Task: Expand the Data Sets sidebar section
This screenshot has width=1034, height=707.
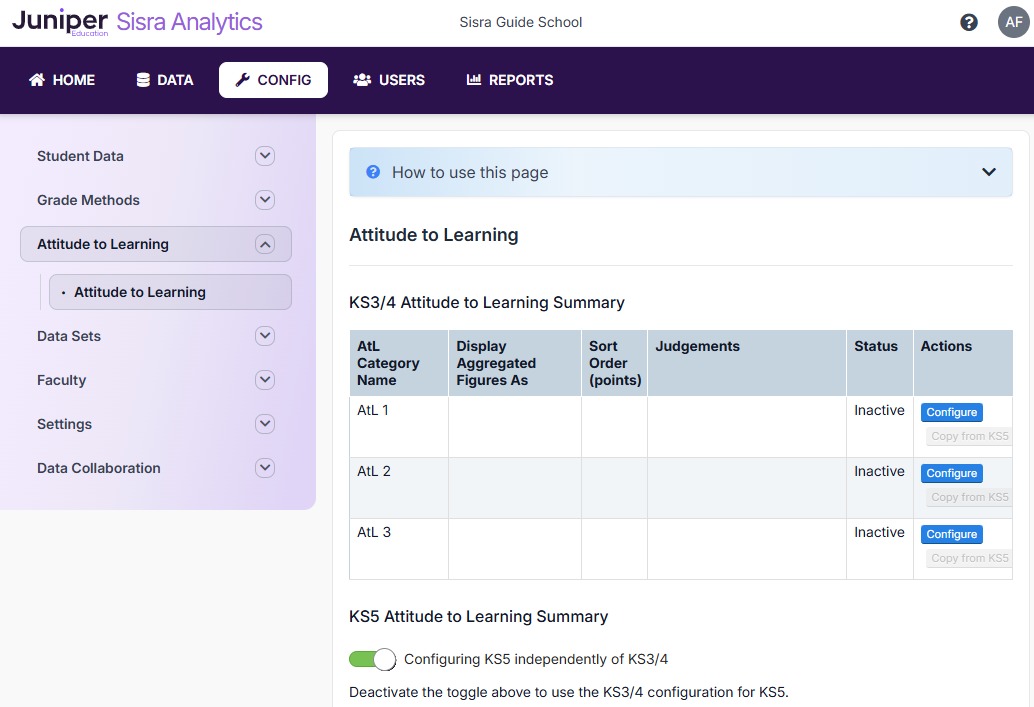Action: 264,336
